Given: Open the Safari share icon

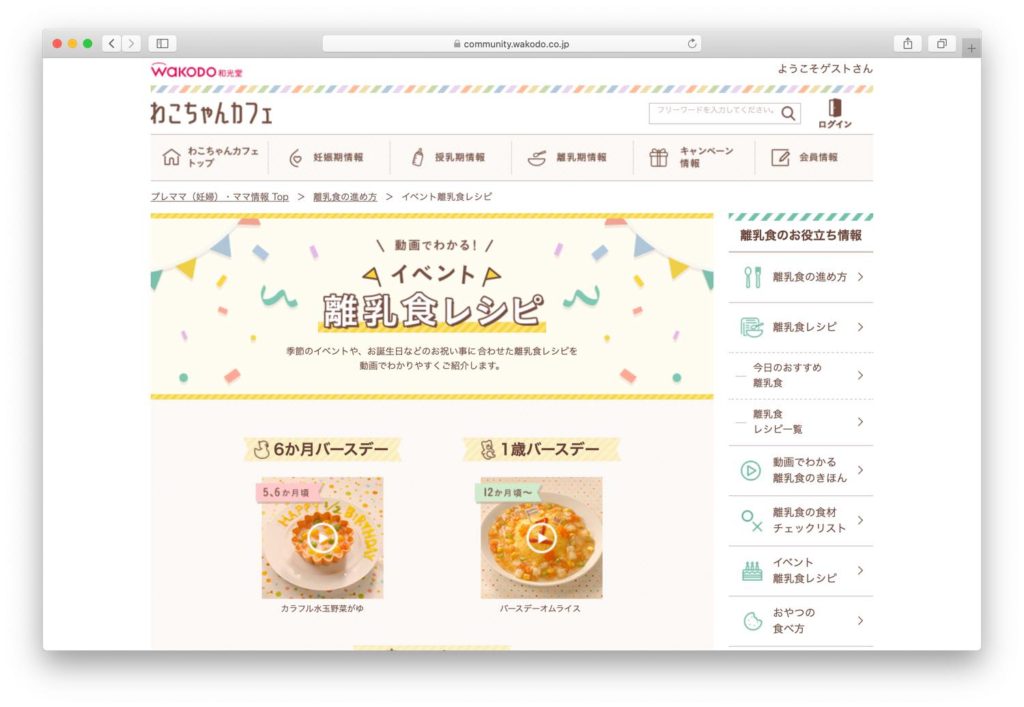Looking at the screenshot, I should point(908,44).
